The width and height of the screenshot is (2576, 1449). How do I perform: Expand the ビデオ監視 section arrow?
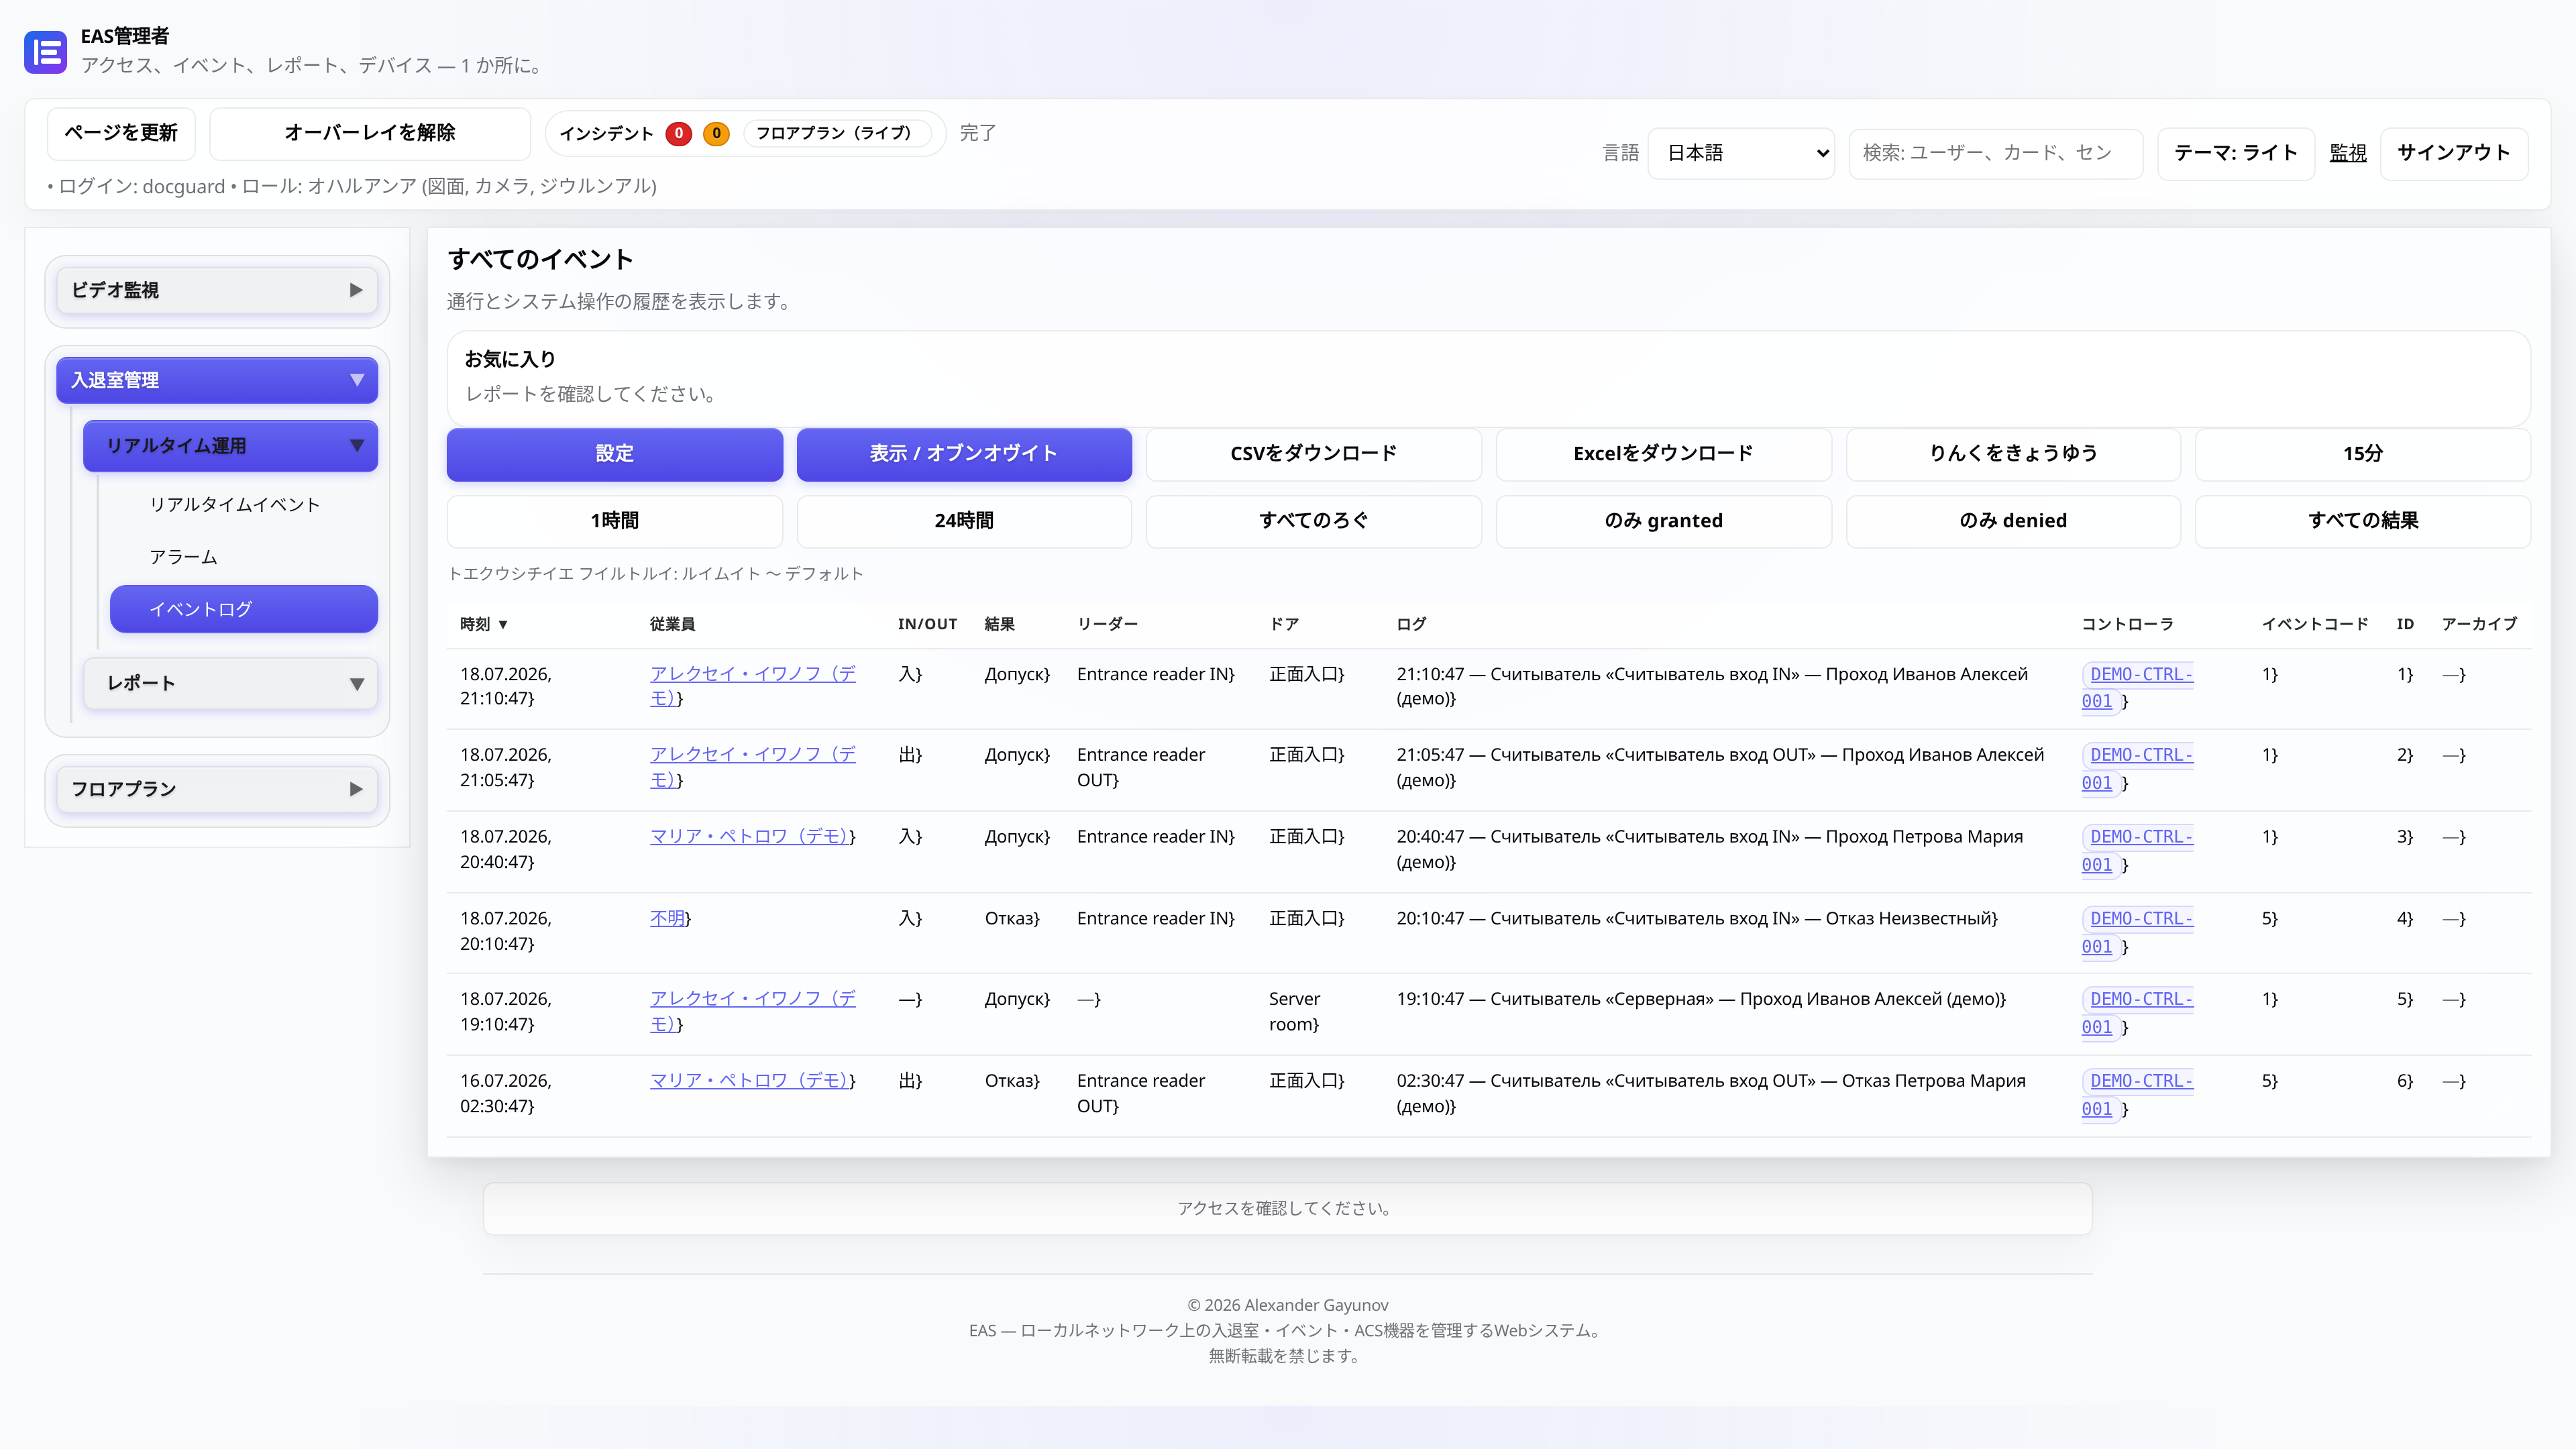click(x=356, y=290)
